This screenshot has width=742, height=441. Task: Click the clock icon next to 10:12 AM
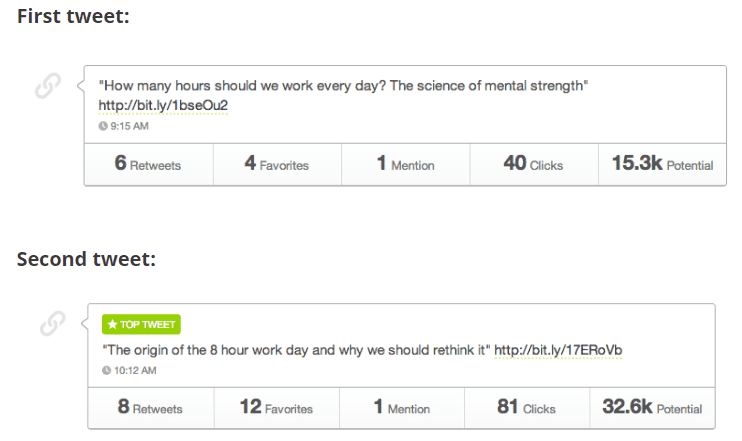pos(106,370)
